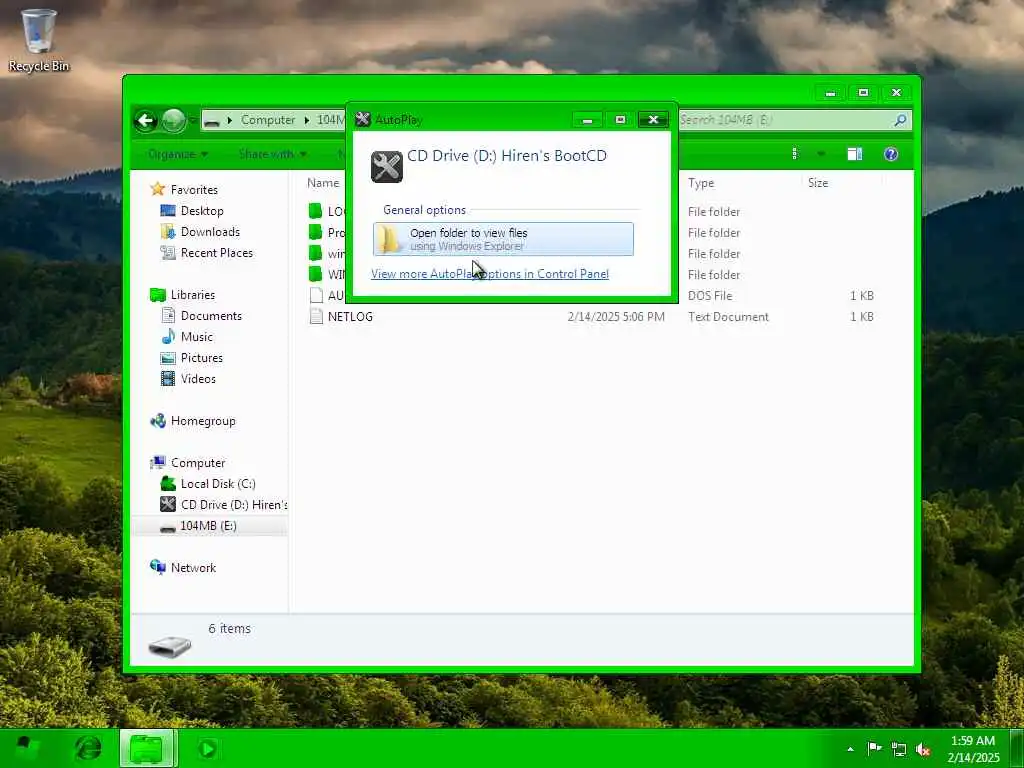The image size is (1024, 768).
Task: Open the Music library
Action: 197,337
